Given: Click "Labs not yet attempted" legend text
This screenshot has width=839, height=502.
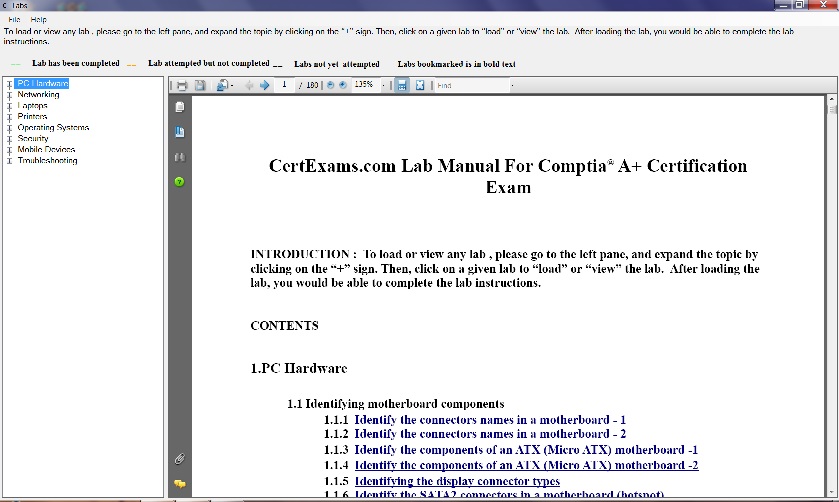Looking at the screenshot, I should click(337, 64).
